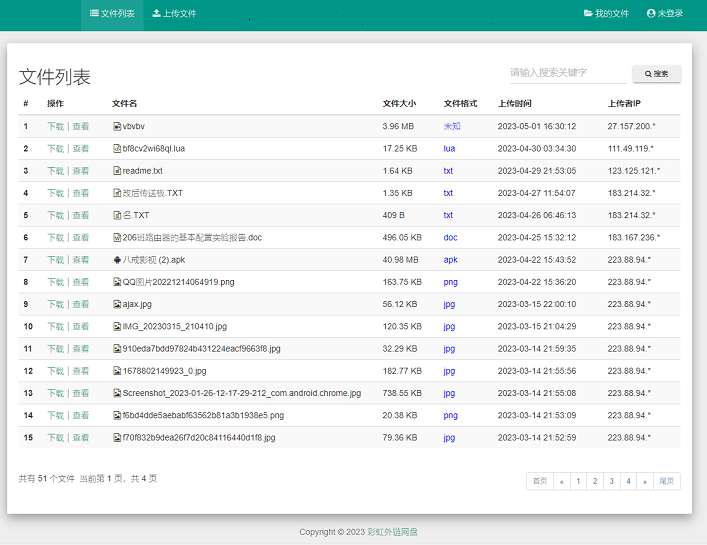Go to 首页 first page
The height and width of the screenshot is (545, 707).
pyautogui.click(x=540, y=481)
